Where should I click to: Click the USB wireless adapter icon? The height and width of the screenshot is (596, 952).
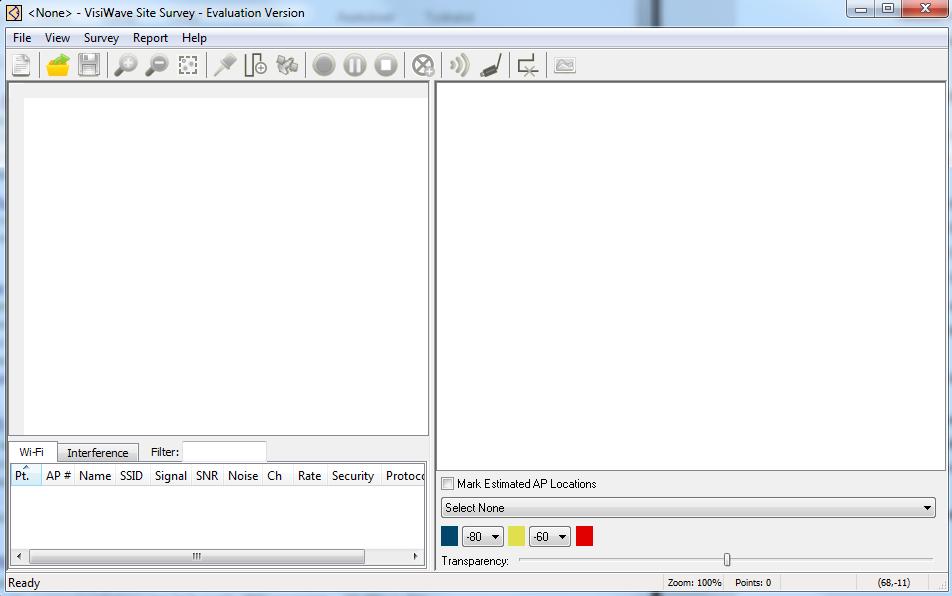(x=491, y=65)
